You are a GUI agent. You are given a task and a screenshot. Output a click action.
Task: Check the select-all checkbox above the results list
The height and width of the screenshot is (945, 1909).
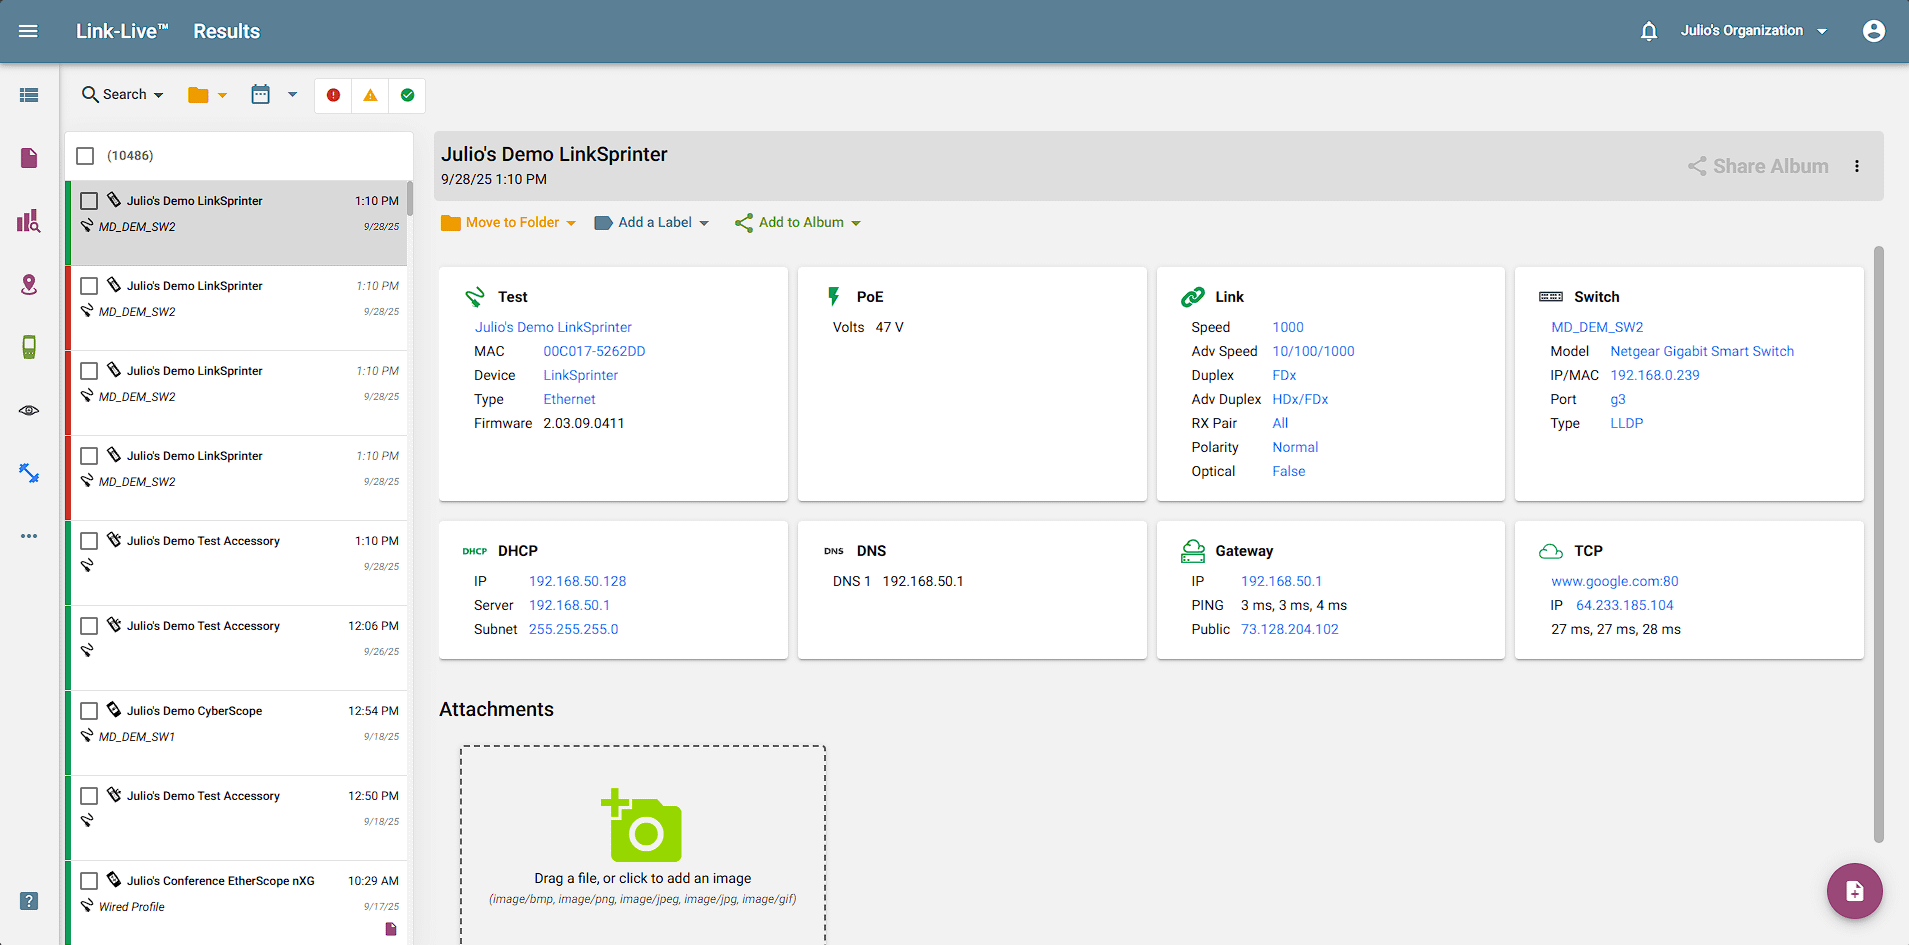(85, 155)
